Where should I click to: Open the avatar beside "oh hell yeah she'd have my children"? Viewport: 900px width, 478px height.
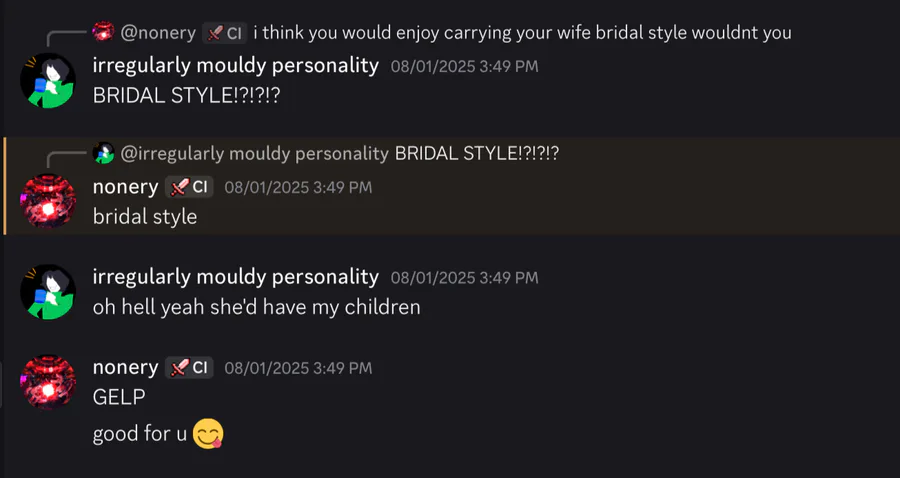pyautogui.click(x=48, y=292)
